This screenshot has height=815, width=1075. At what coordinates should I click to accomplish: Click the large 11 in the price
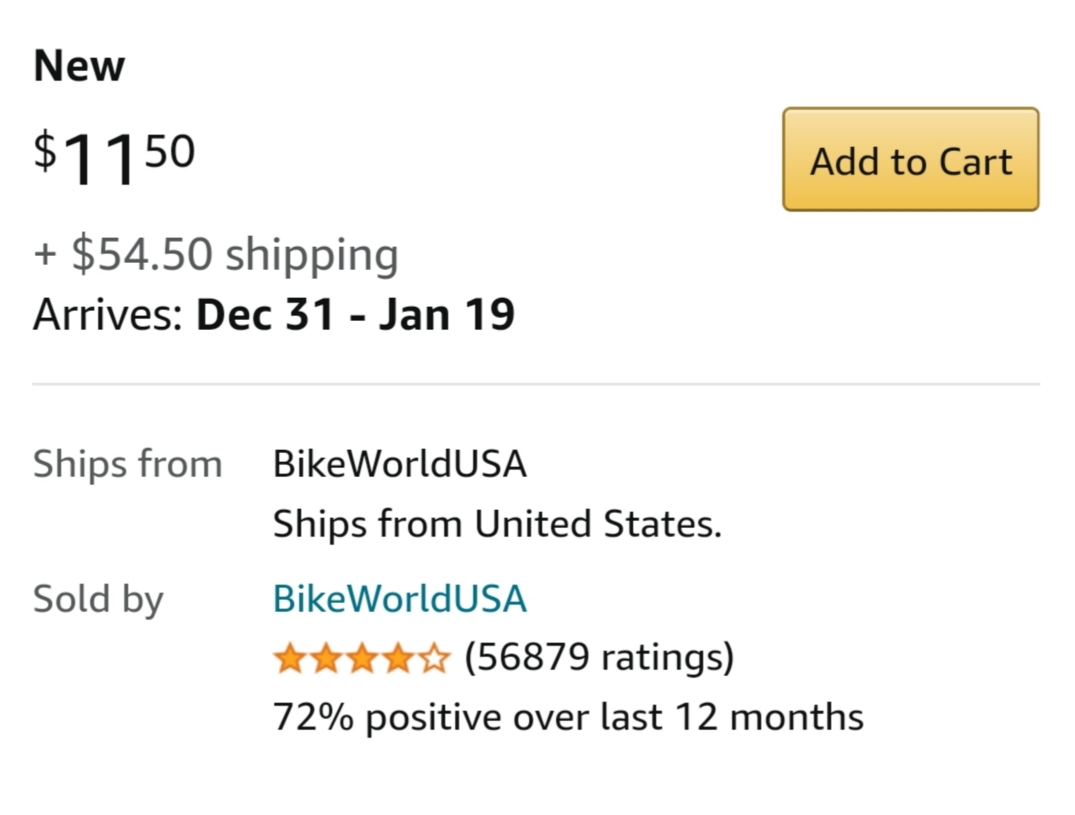point(99,162)
